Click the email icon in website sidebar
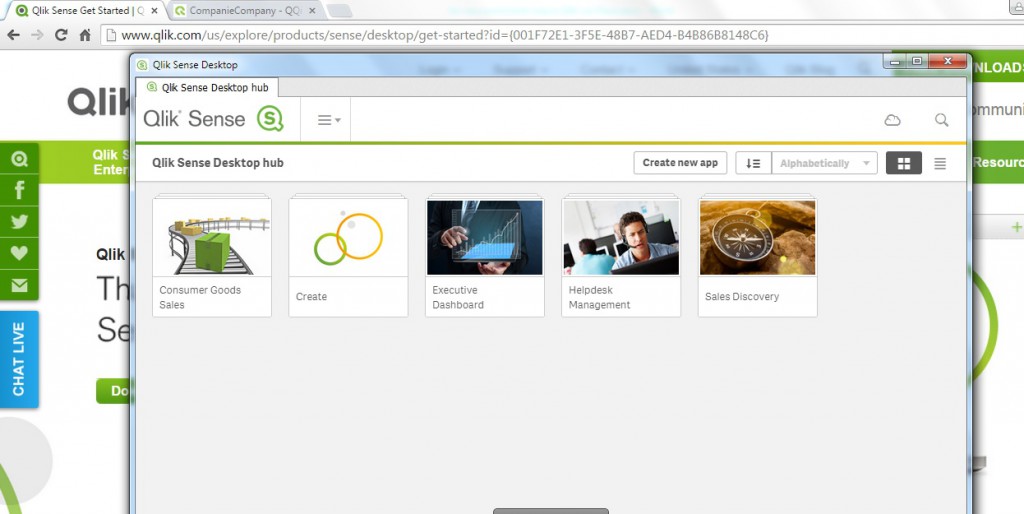This screenshot has height=514, width=1024. click(x=19, y=285)
